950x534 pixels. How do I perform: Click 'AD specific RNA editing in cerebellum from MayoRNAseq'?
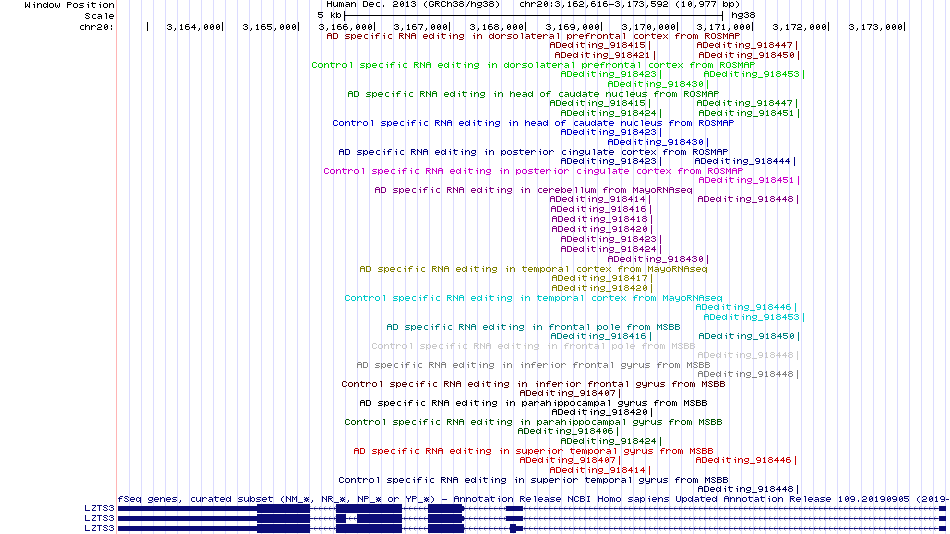533,190
